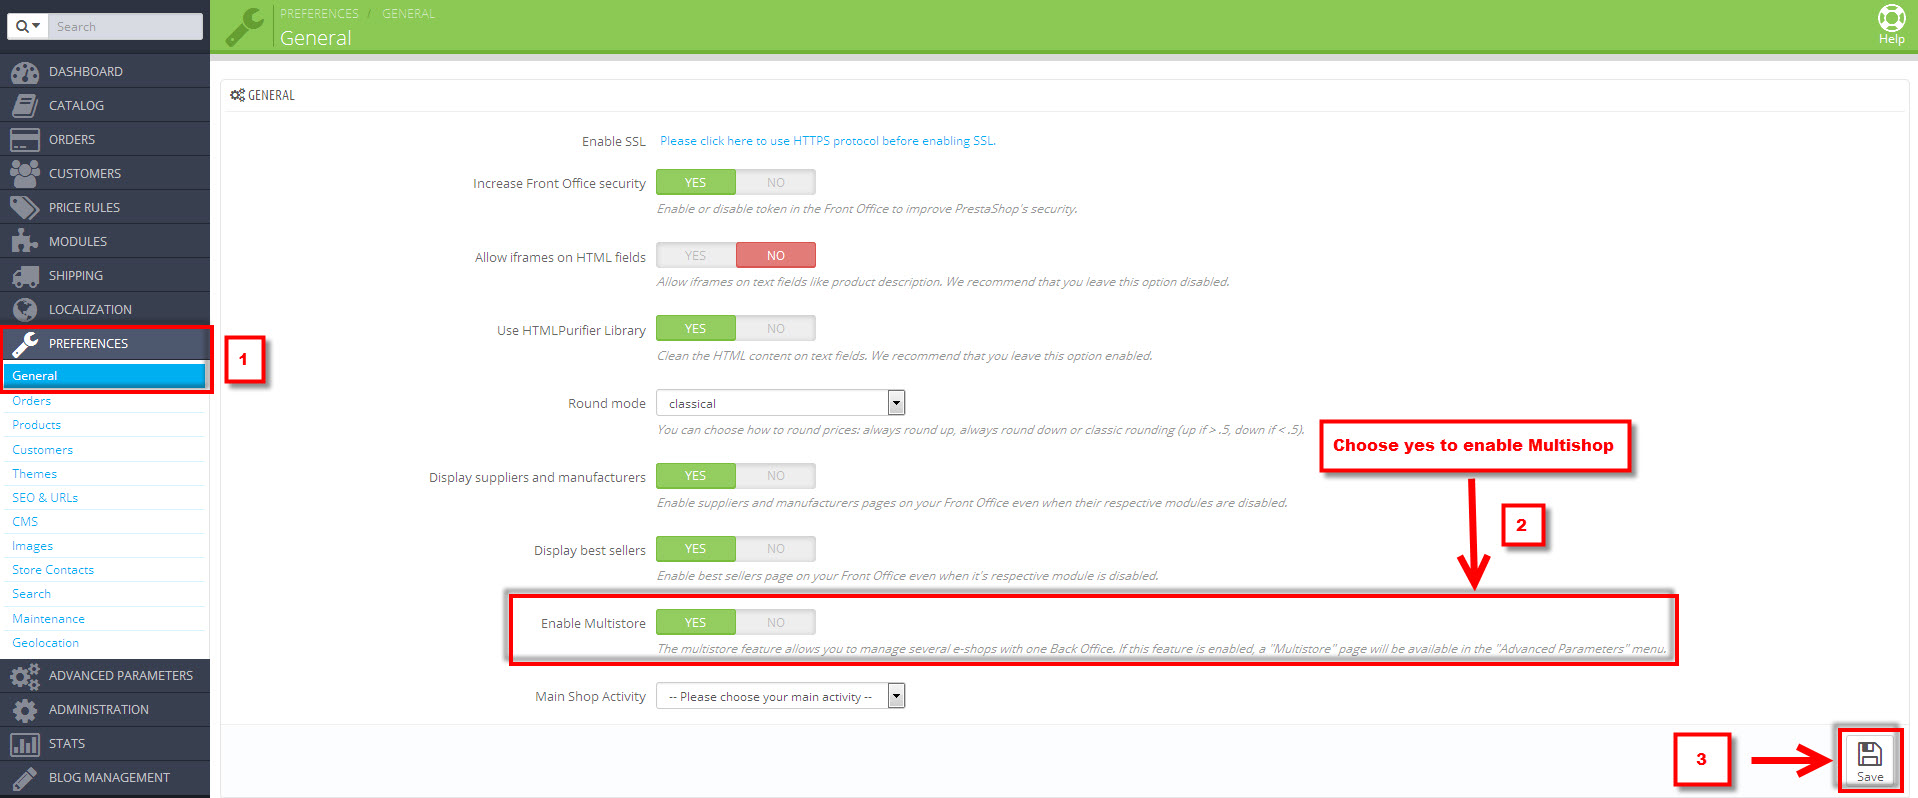Choose NO for Use HTMLPurifier Library
1918x798 pixels.
coord(776,329)
